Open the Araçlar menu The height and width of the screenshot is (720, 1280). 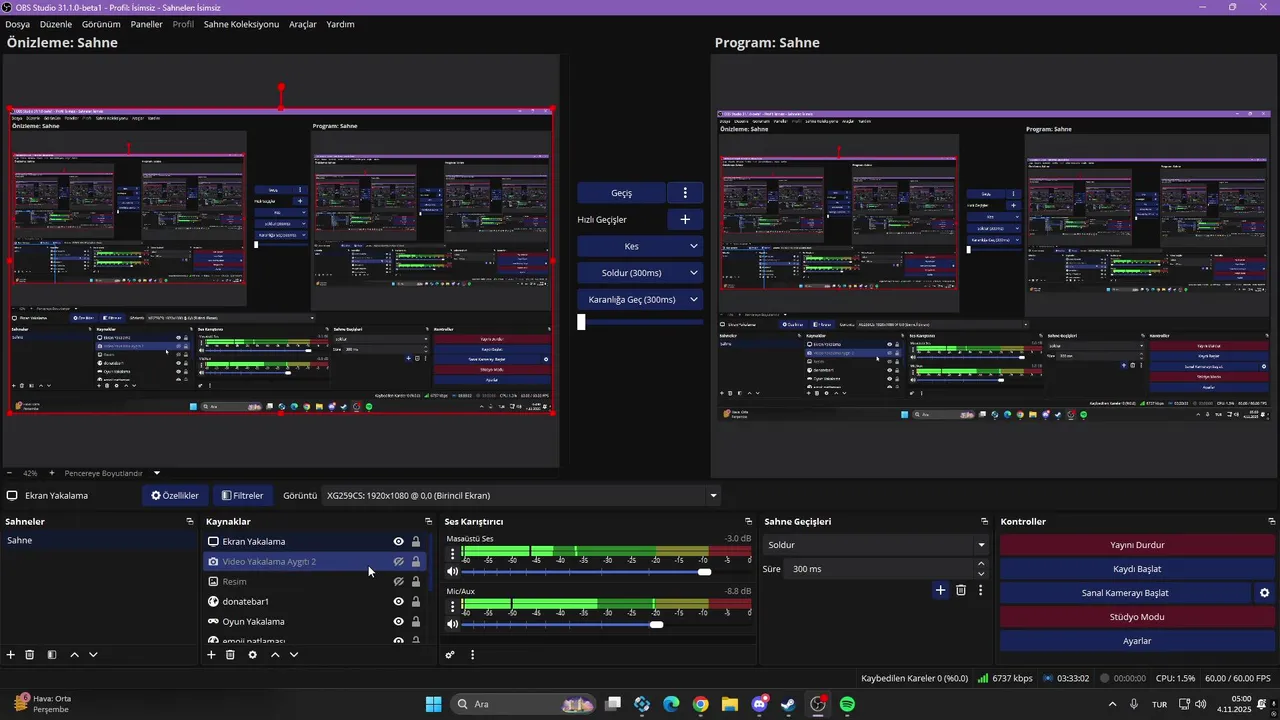303,24
